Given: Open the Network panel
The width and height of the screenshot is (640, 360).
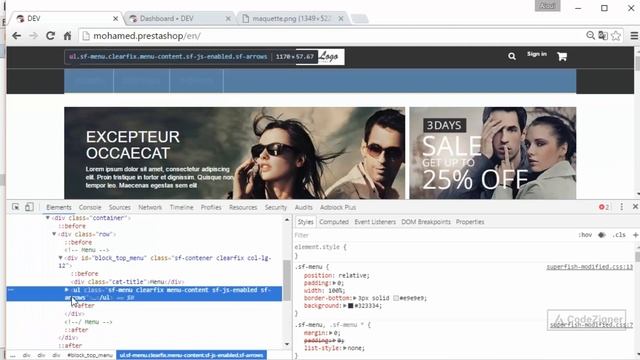Looking at the screenshot, I should click(x=150, y=207).
